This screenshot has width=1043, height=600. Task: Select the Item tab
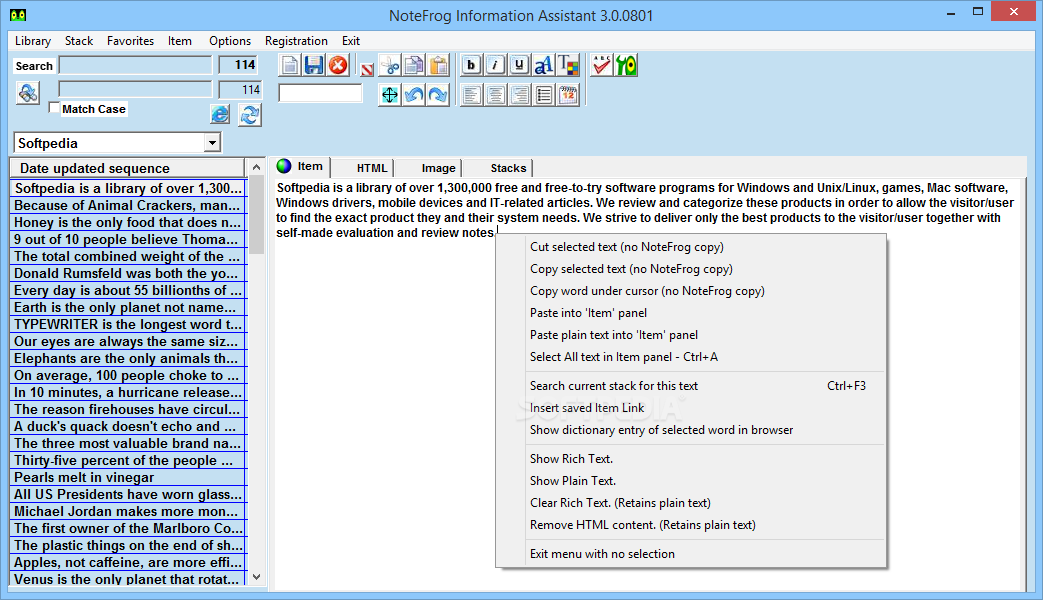tap(301, 166)
